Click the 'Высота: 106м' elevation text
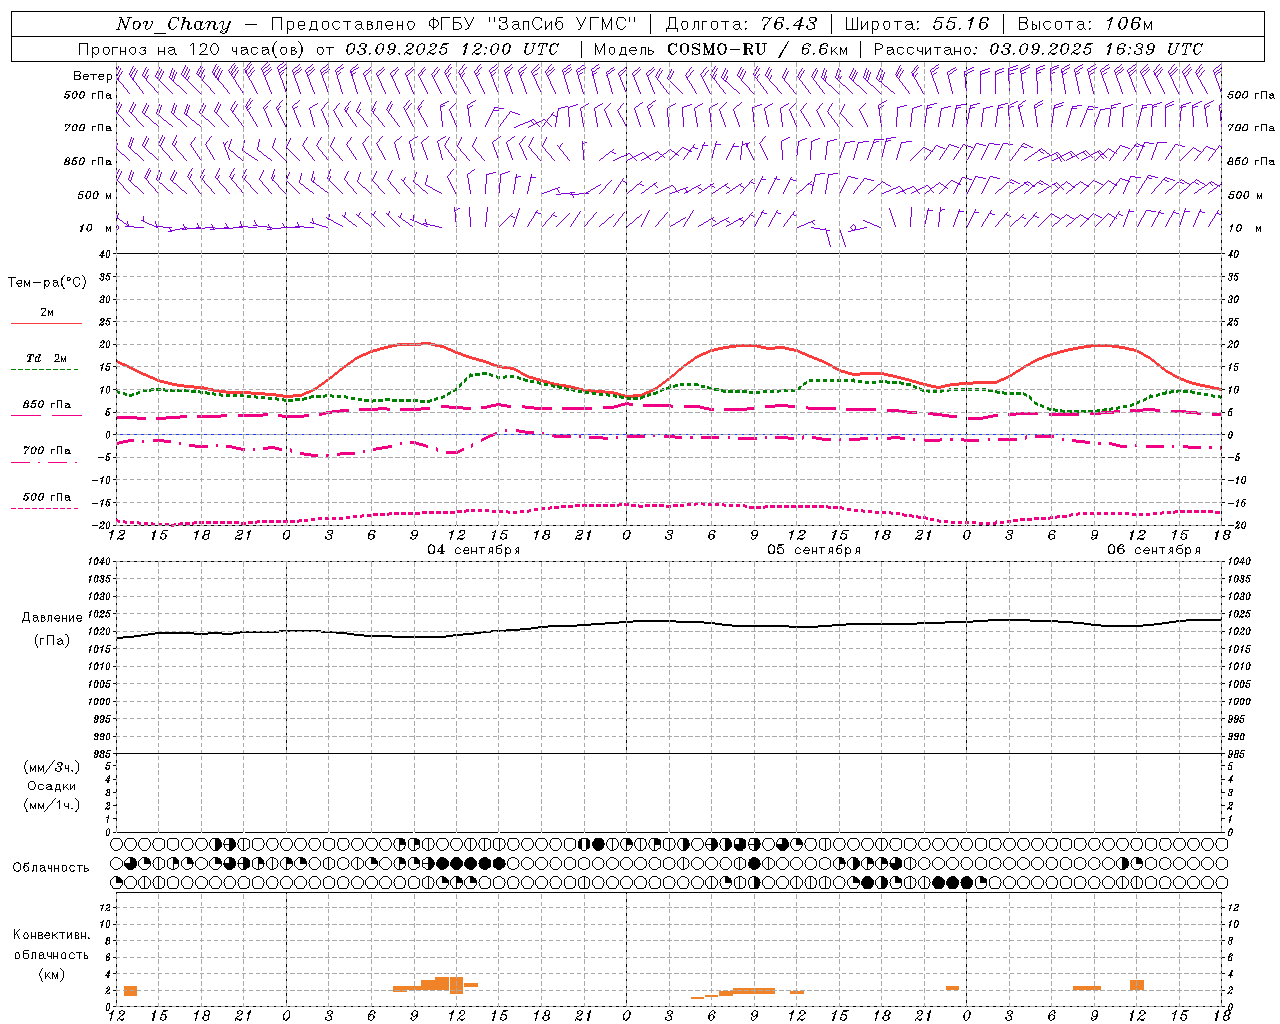This screenshot has height=1024, width=1280. point(1085,24)
